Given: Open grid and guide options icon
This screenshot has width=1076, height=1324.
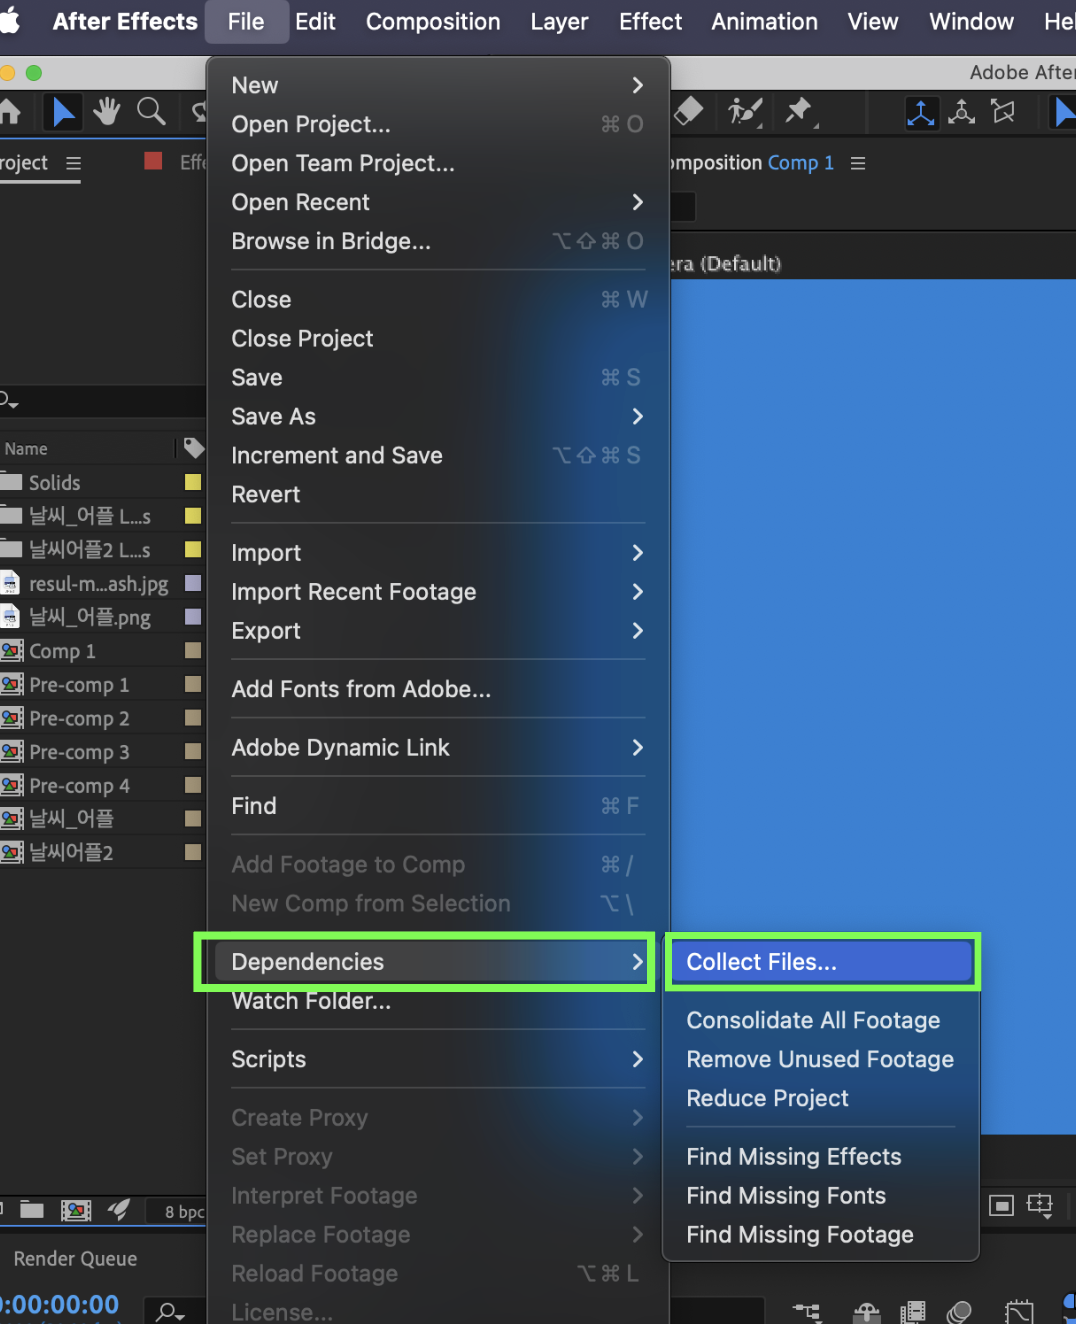Looking at the screenshot, I should (1041, 1206).
